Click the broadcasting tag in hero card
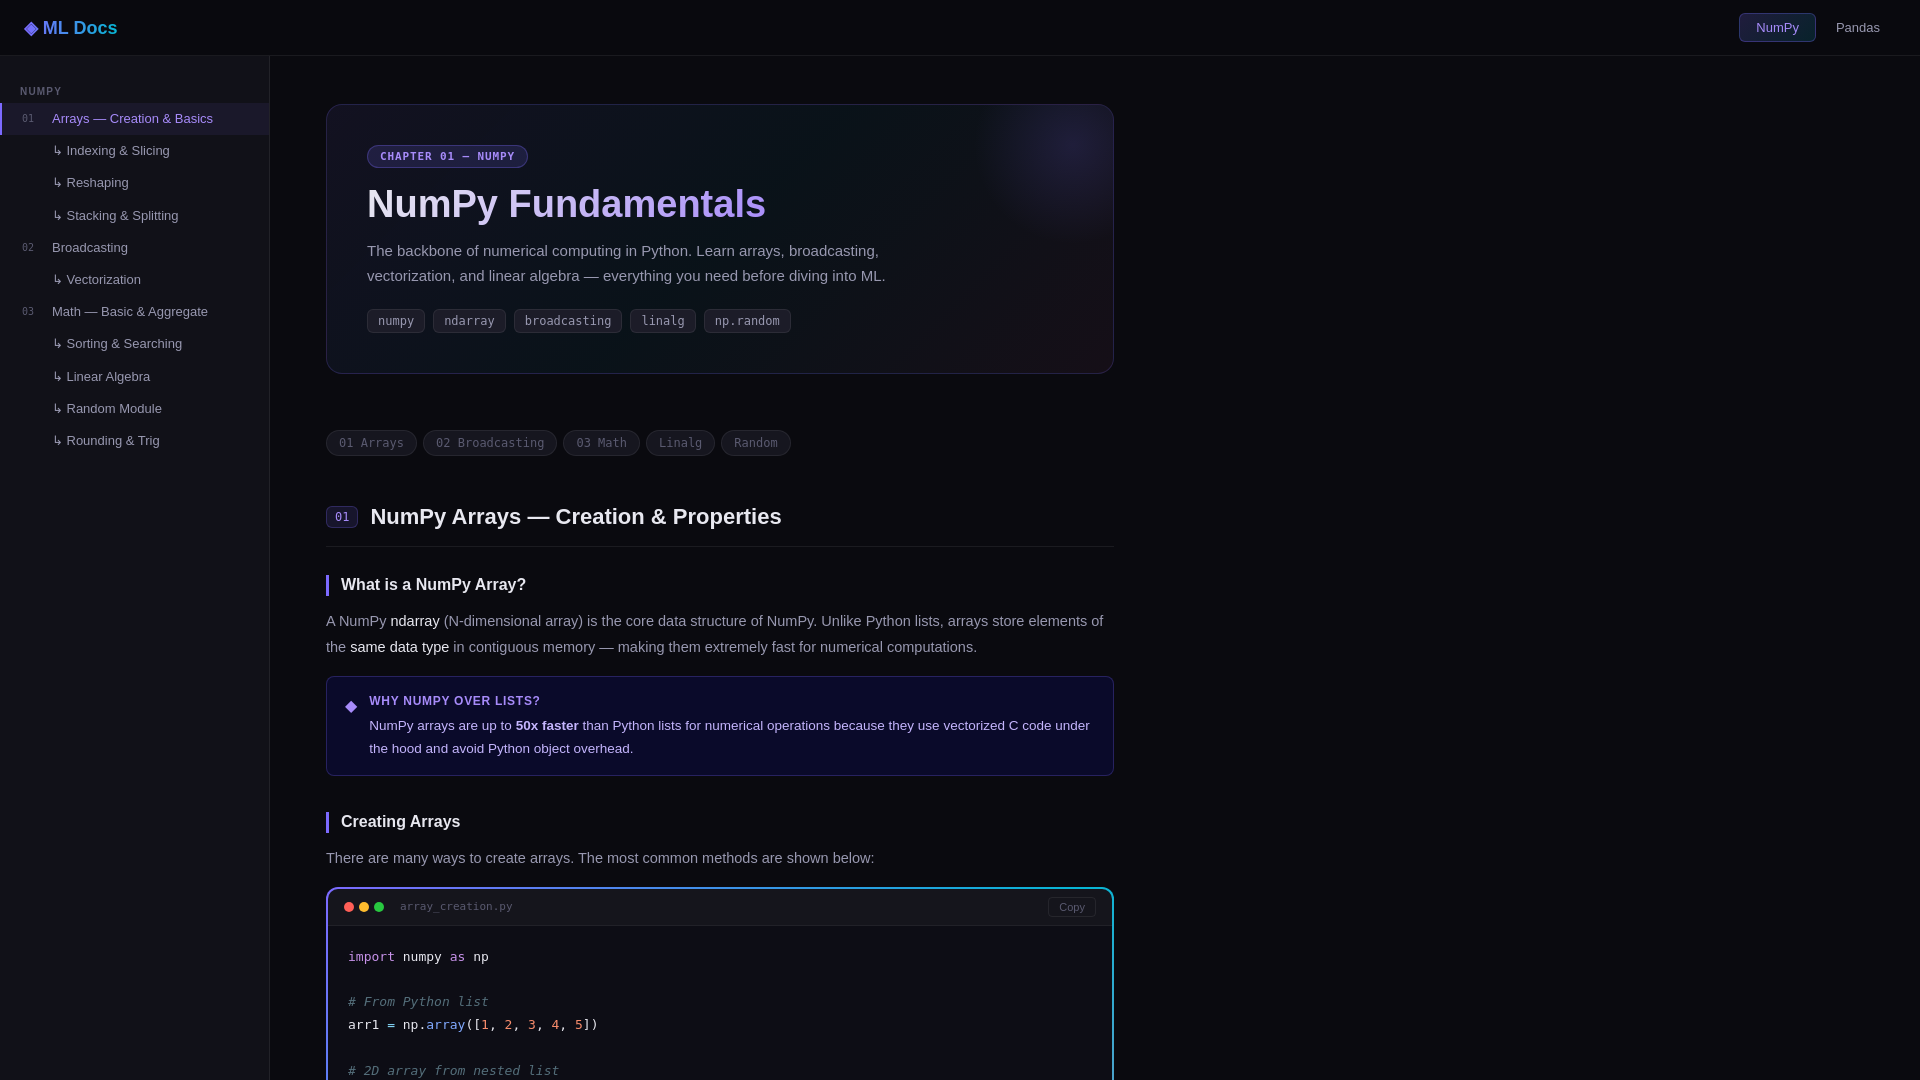The width and height of the screenshot is (1920, 1080). 568,321
